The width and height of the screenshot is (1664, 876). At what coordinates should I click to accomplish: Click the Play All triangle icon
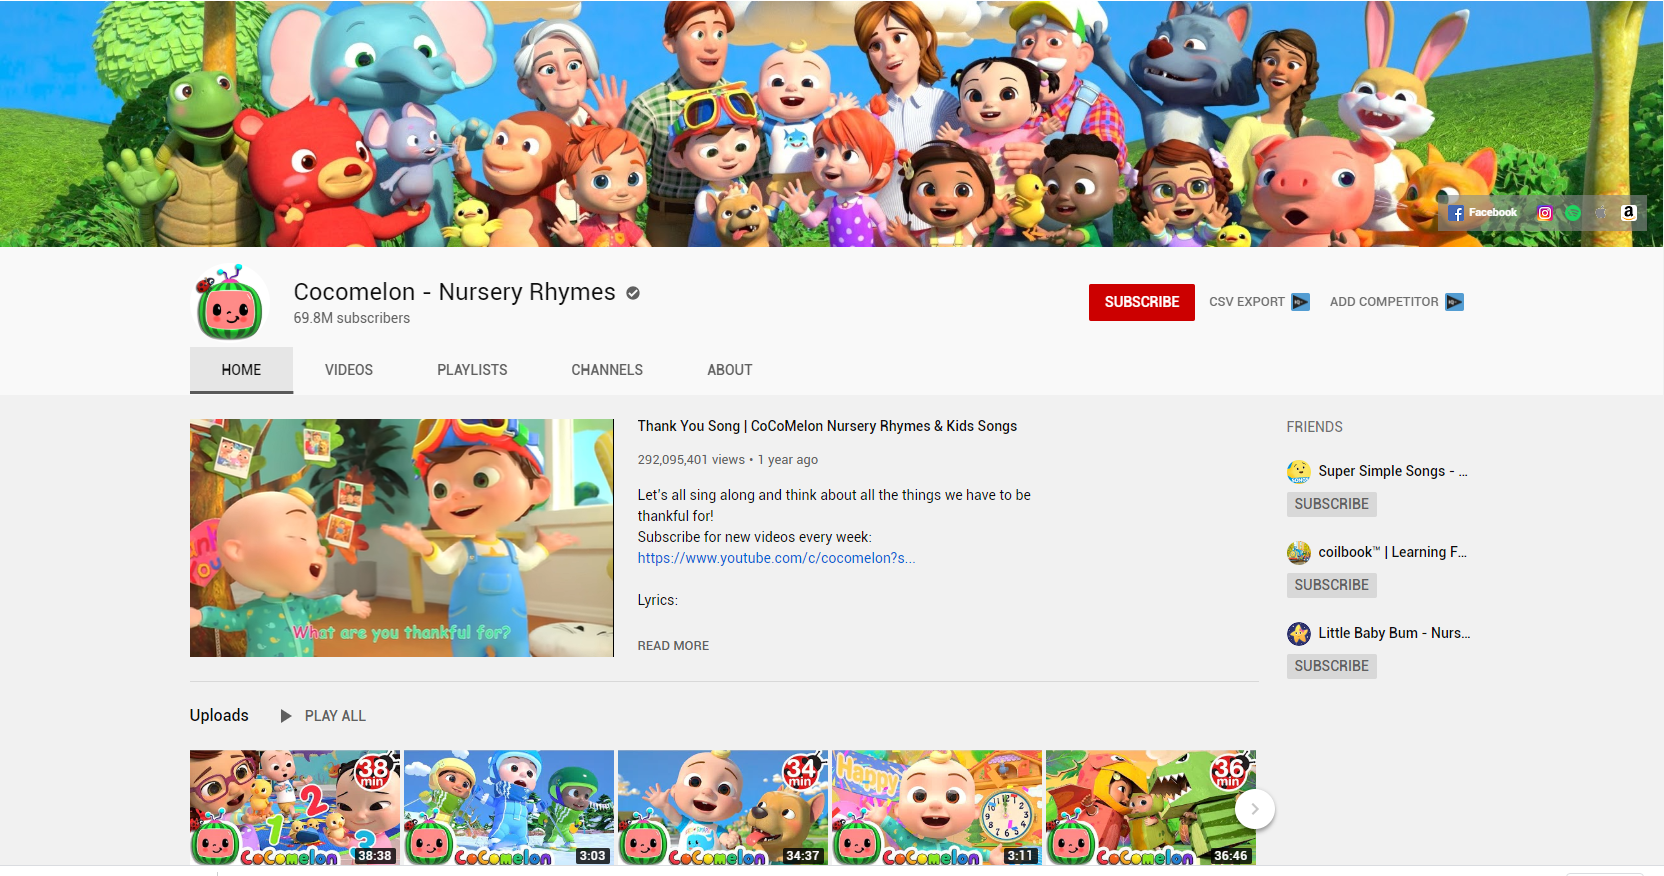pyautogui.click(x=286, y=716)
